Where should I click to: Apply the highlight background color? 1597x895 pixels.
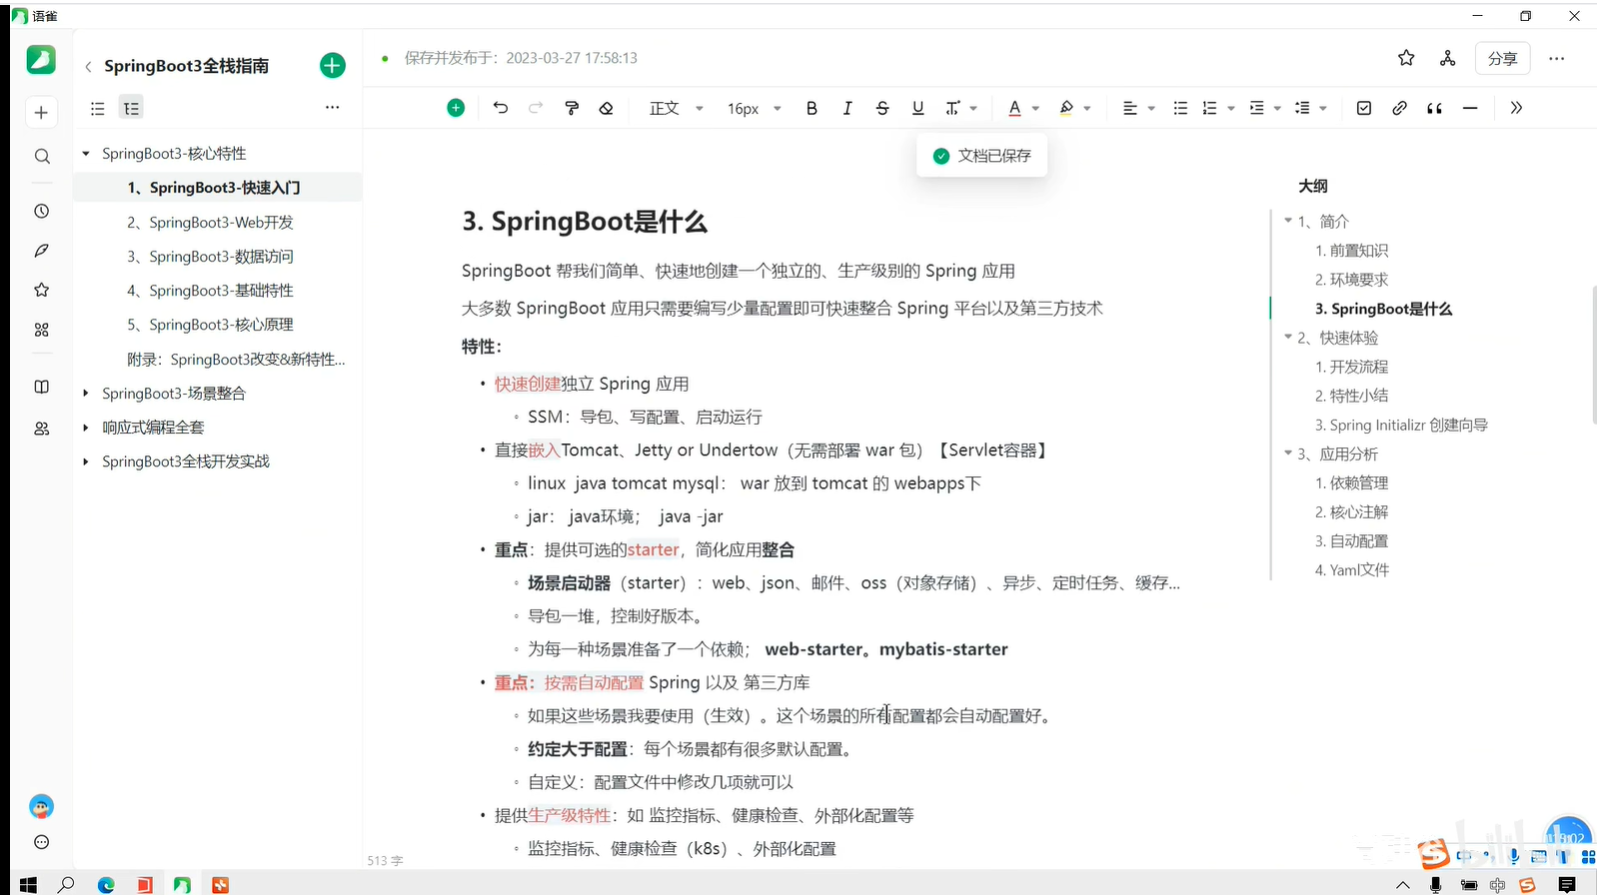tap(1066, 108)
